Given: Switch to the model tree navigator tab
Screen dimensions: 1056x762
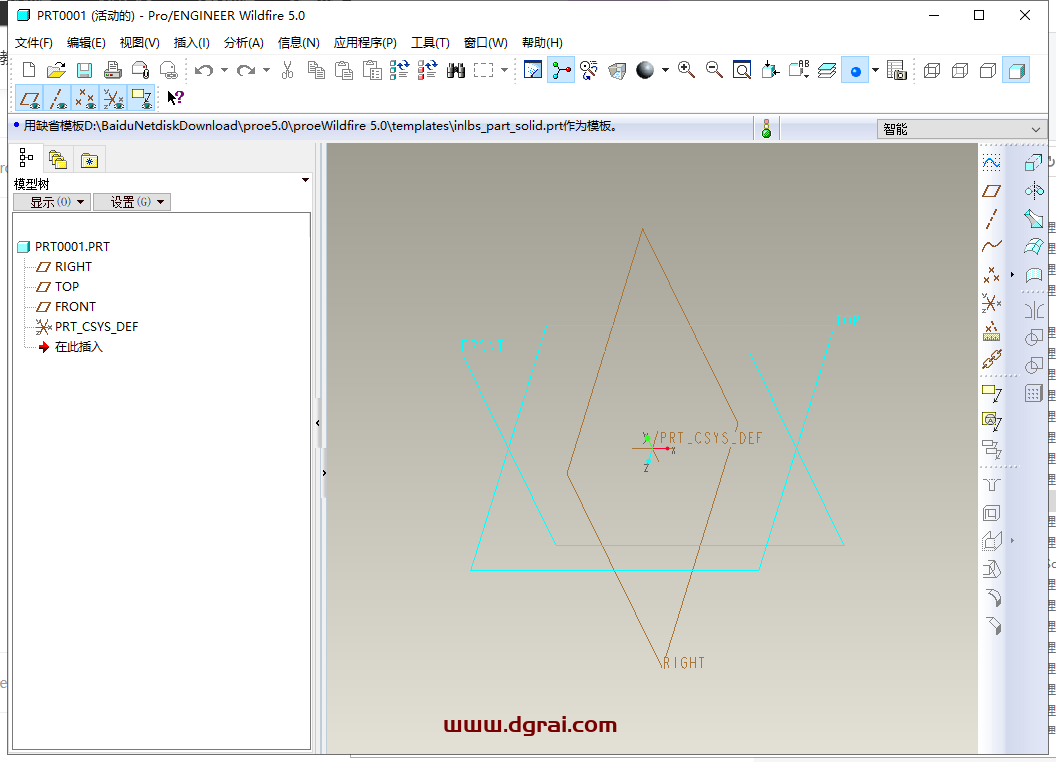Looking at the screenshot, I should 26,158.
